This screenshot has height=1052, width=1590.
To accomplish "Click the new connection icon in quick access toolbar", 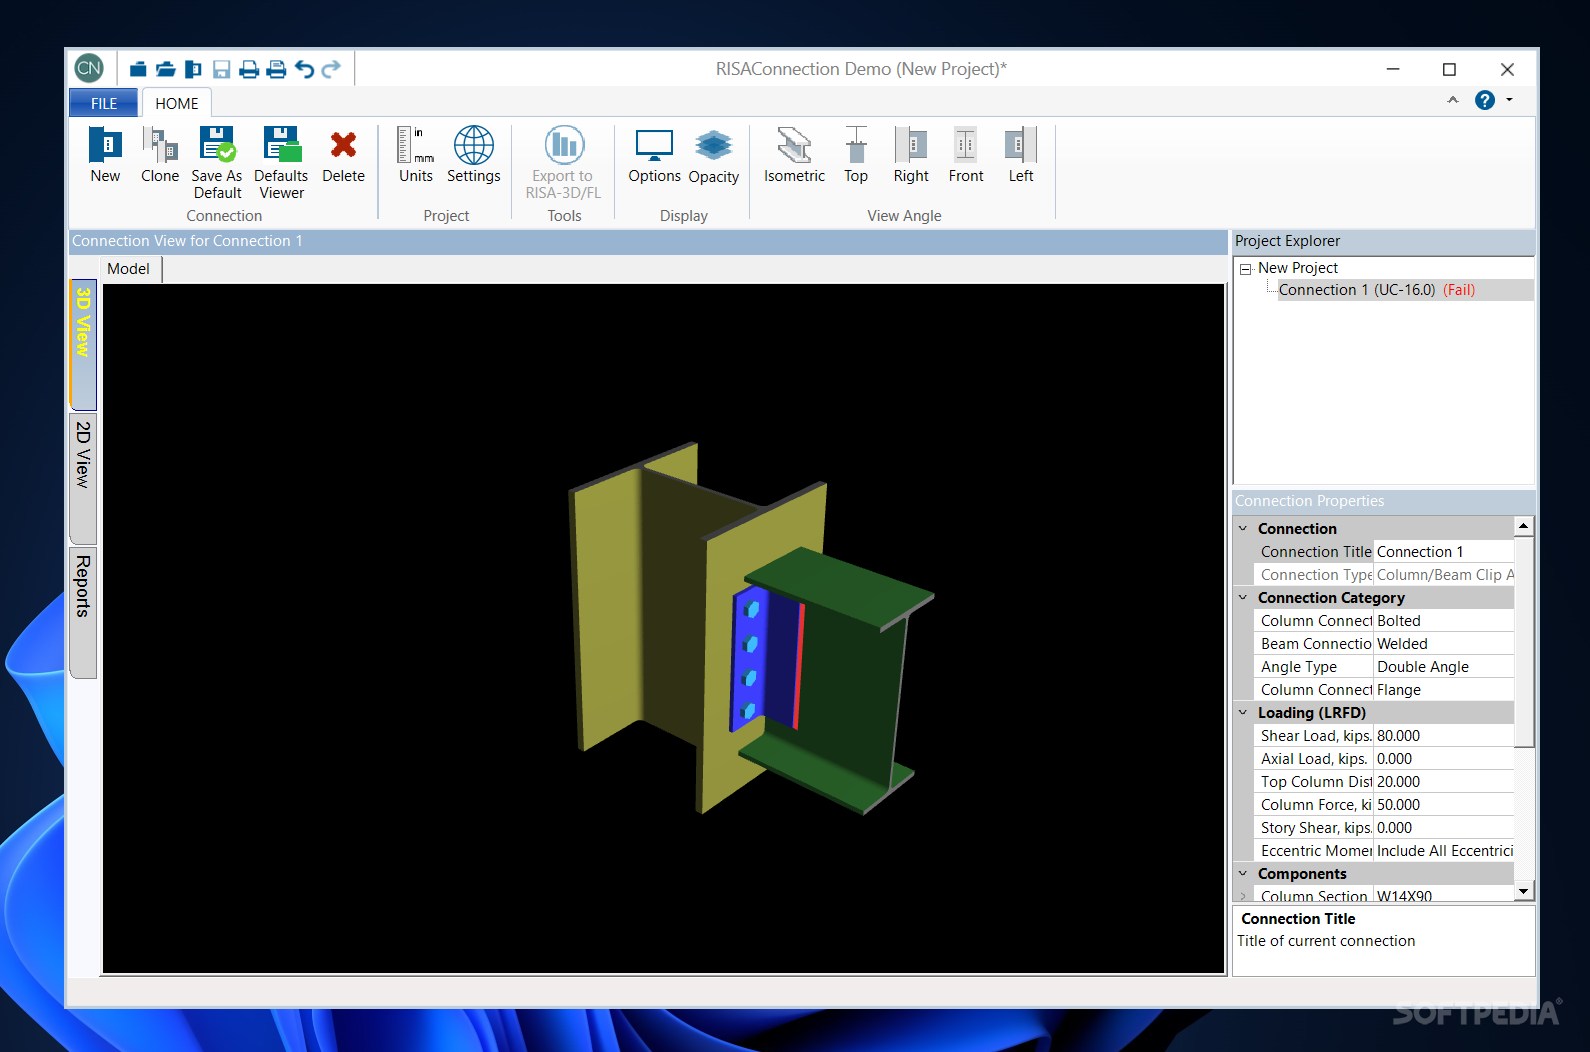I will pyautogui.click(x=194, y=69).
